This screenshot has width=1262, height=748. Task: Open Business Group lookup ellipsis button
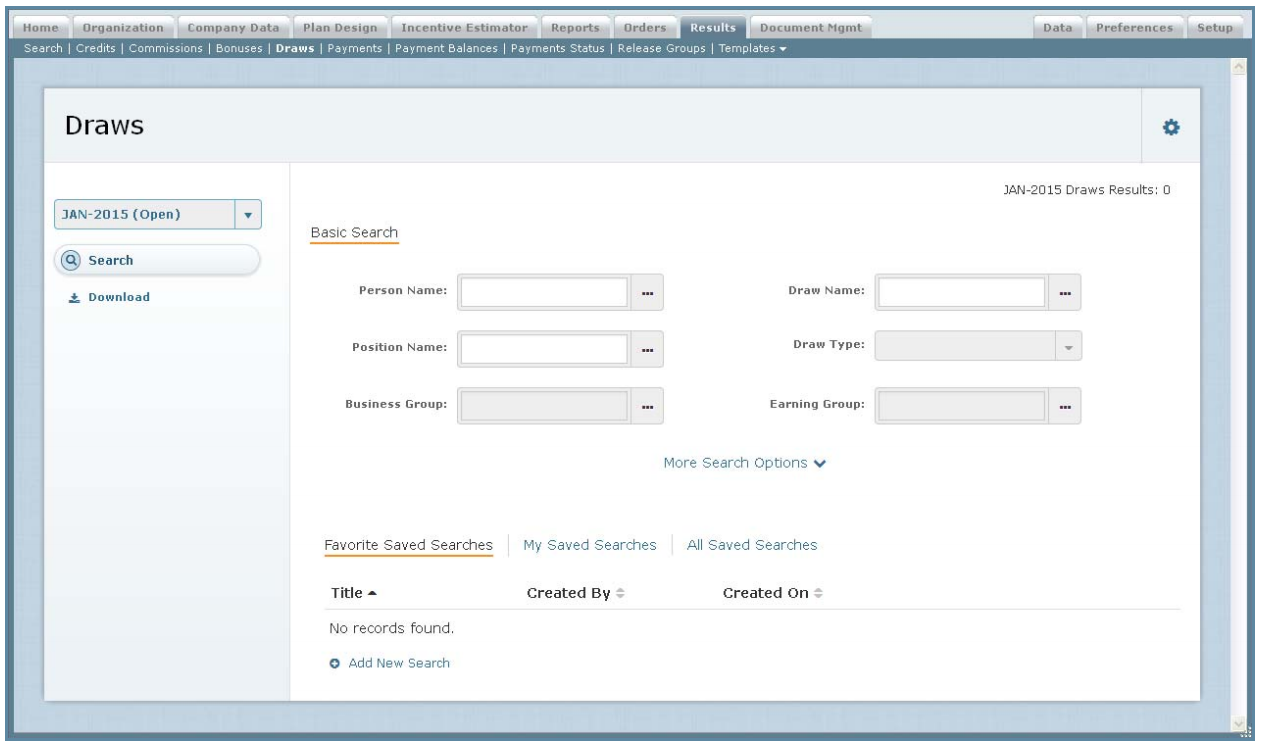click(x=647, y=405)
